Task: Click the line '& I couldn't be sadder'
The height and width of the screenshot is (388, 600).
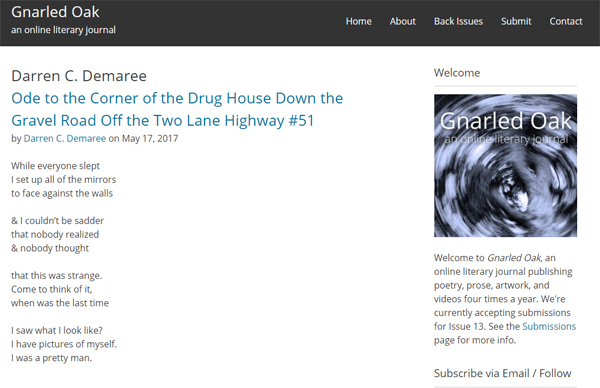Action: pyautogui.click(x=57, y=221)
